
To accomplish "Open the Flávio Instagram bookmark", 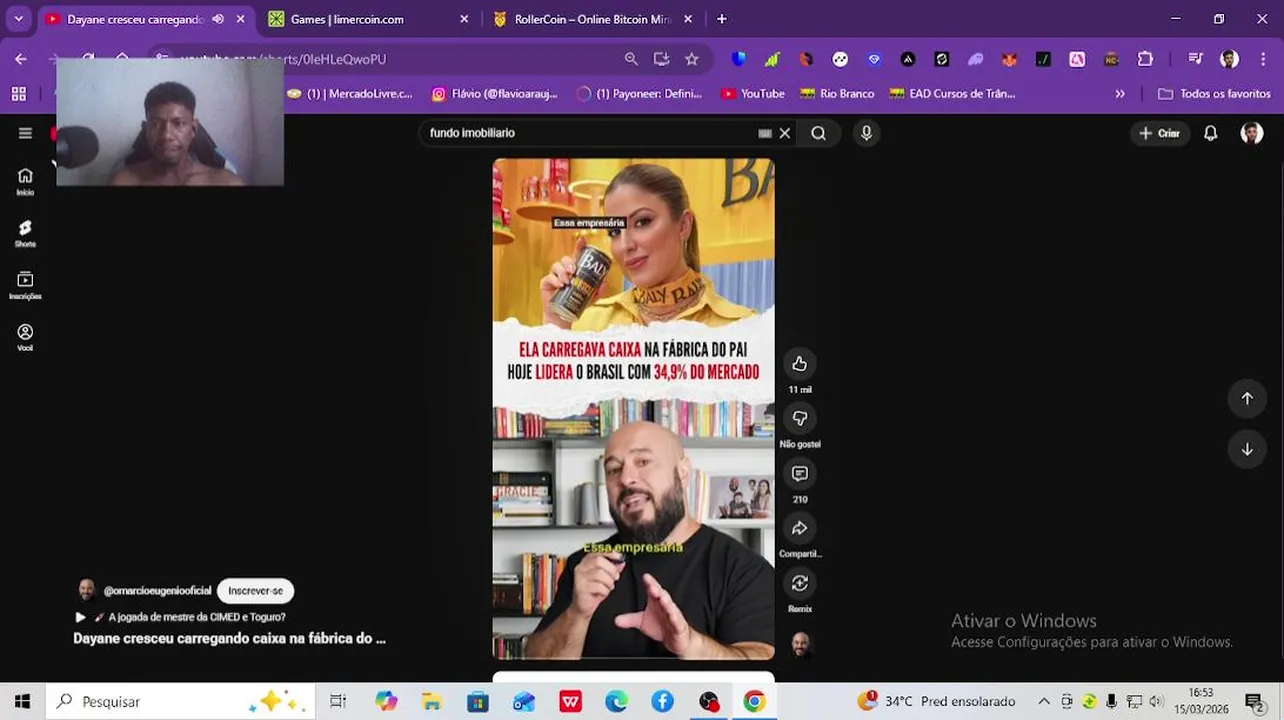I will coord(495,94).
